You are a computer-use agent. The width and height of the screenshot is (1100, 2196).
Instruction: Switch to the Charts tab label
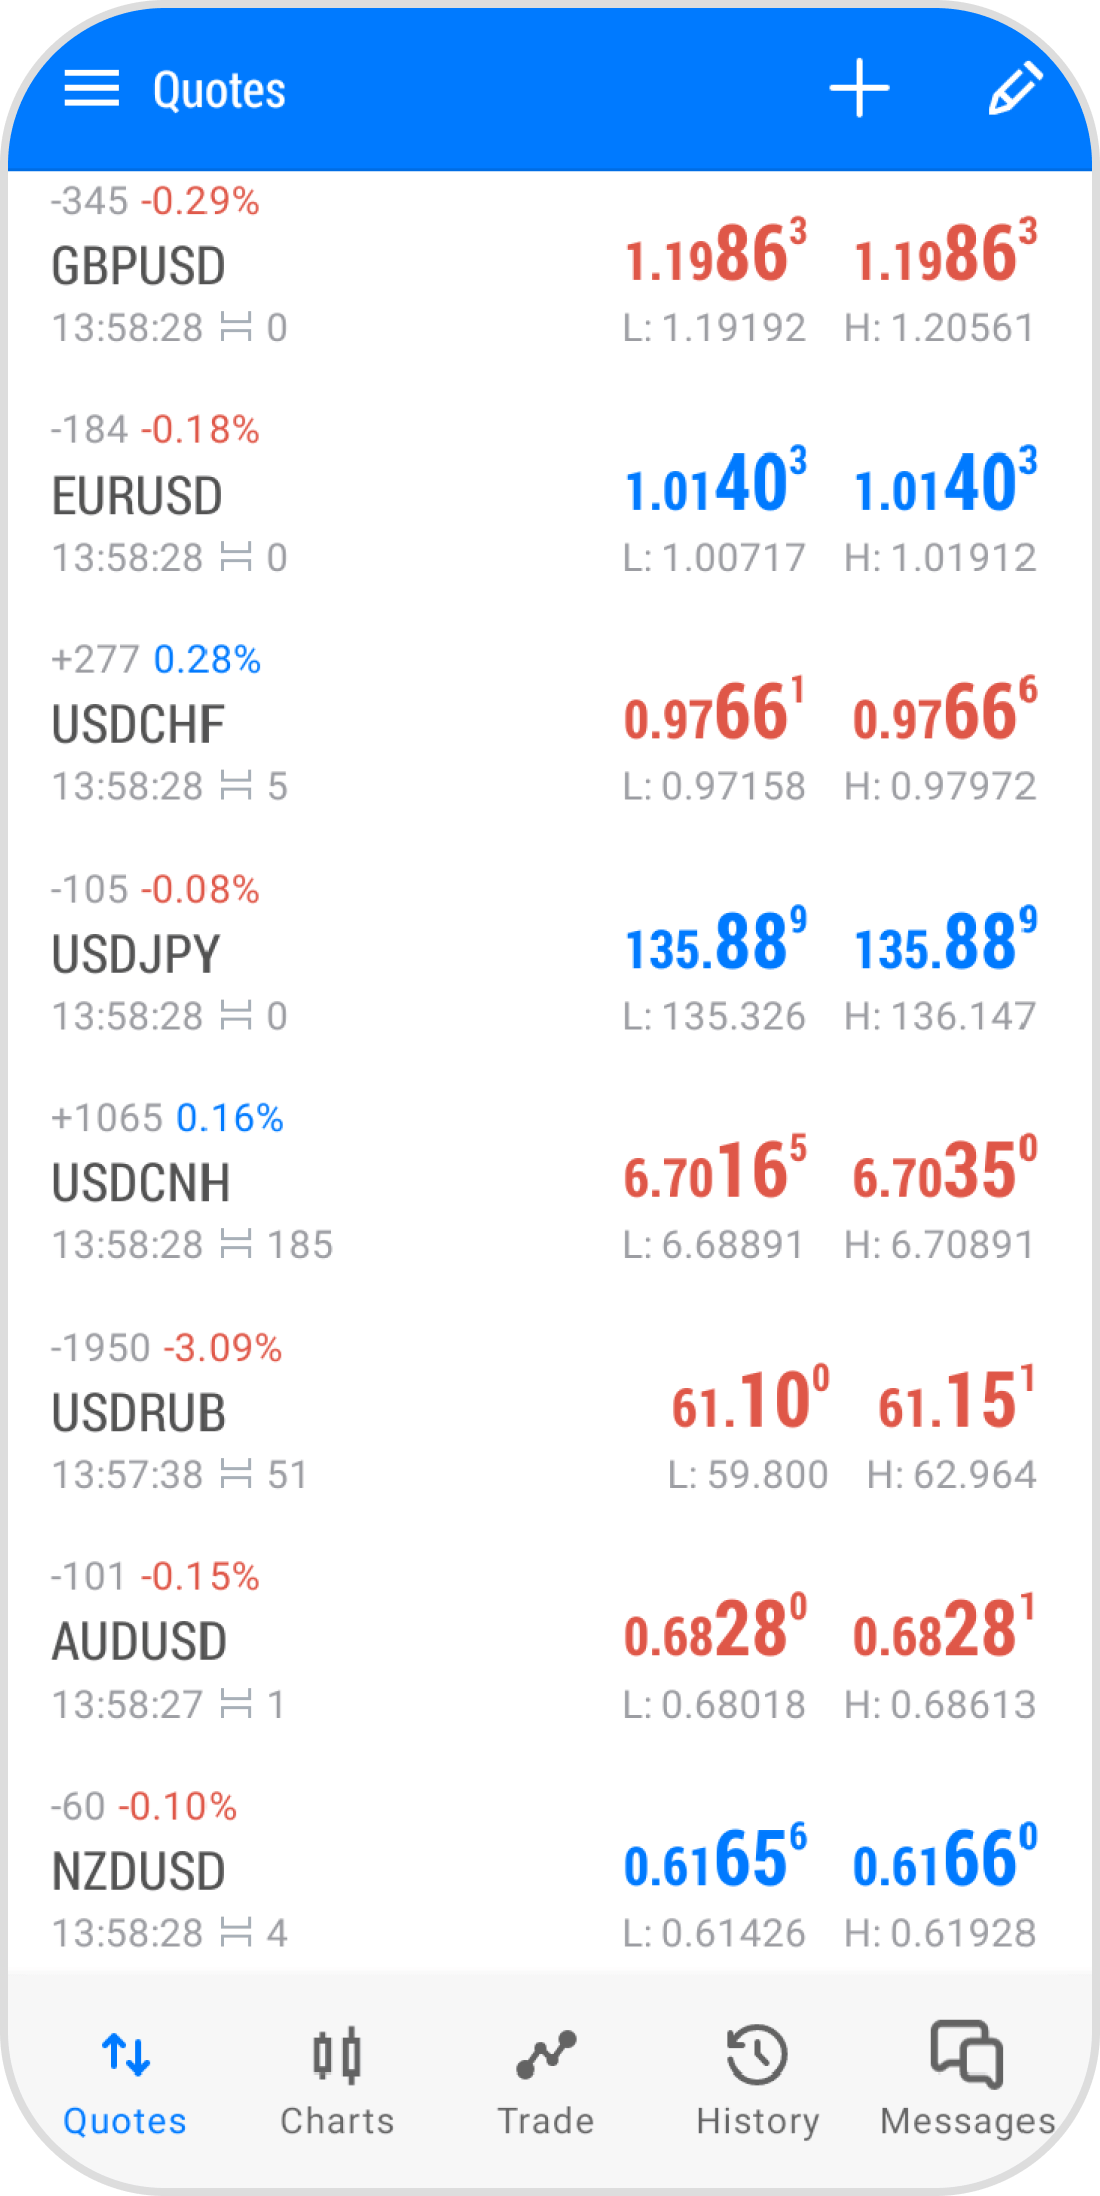[337, 2121]
